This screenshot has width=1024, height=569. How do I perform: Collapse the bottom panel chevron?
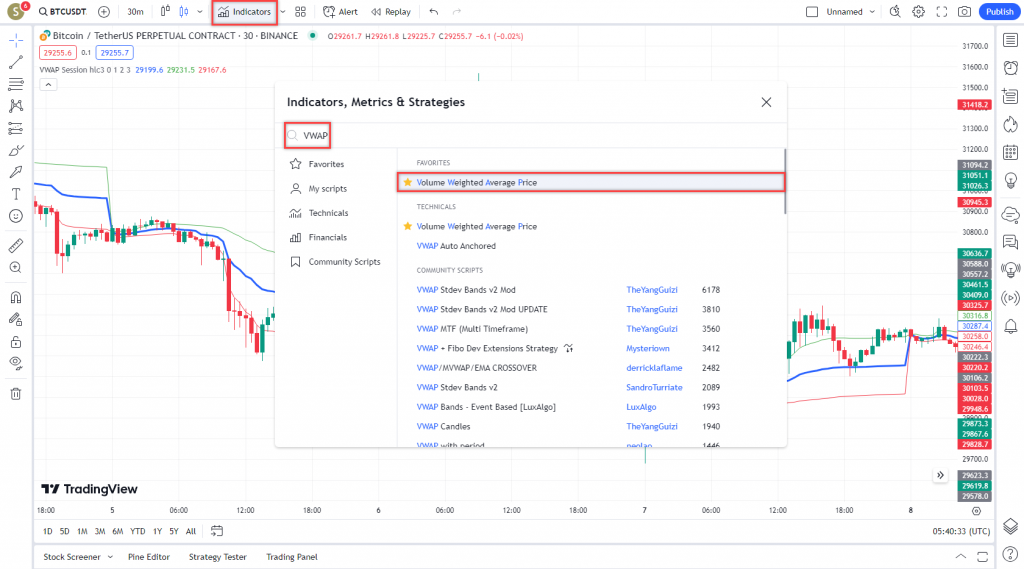pyautogui.click(x=961, y=557)
